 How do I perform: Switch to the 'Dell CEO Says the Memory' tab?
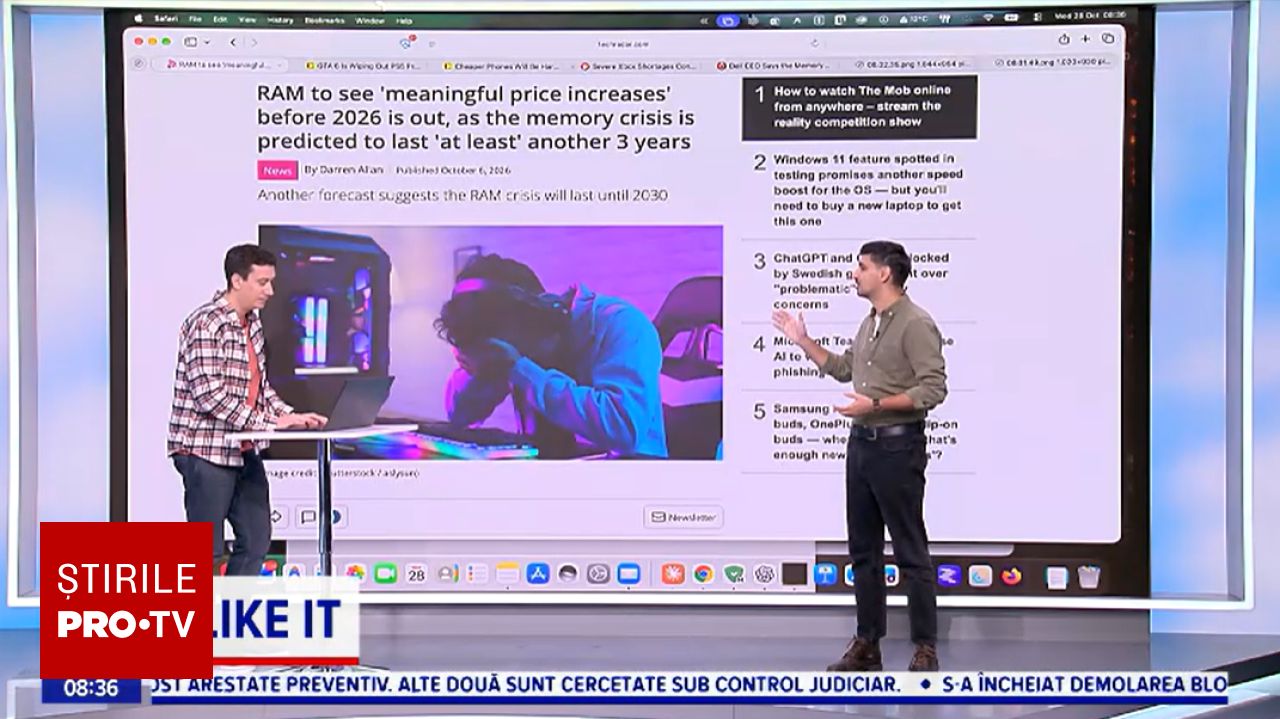click(775, 65)
